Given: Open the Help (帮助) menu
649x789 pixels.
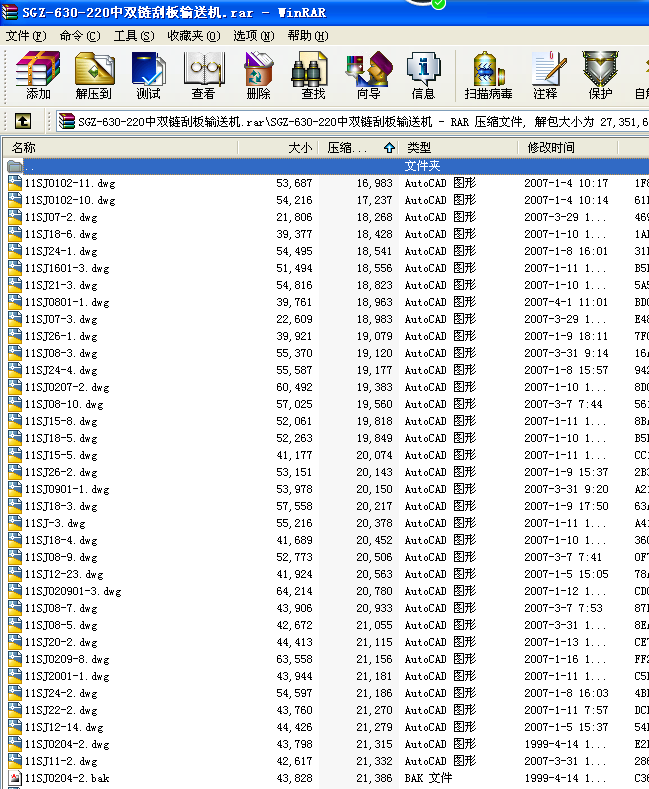Looking at the screenshot, I should pos(308,36).
